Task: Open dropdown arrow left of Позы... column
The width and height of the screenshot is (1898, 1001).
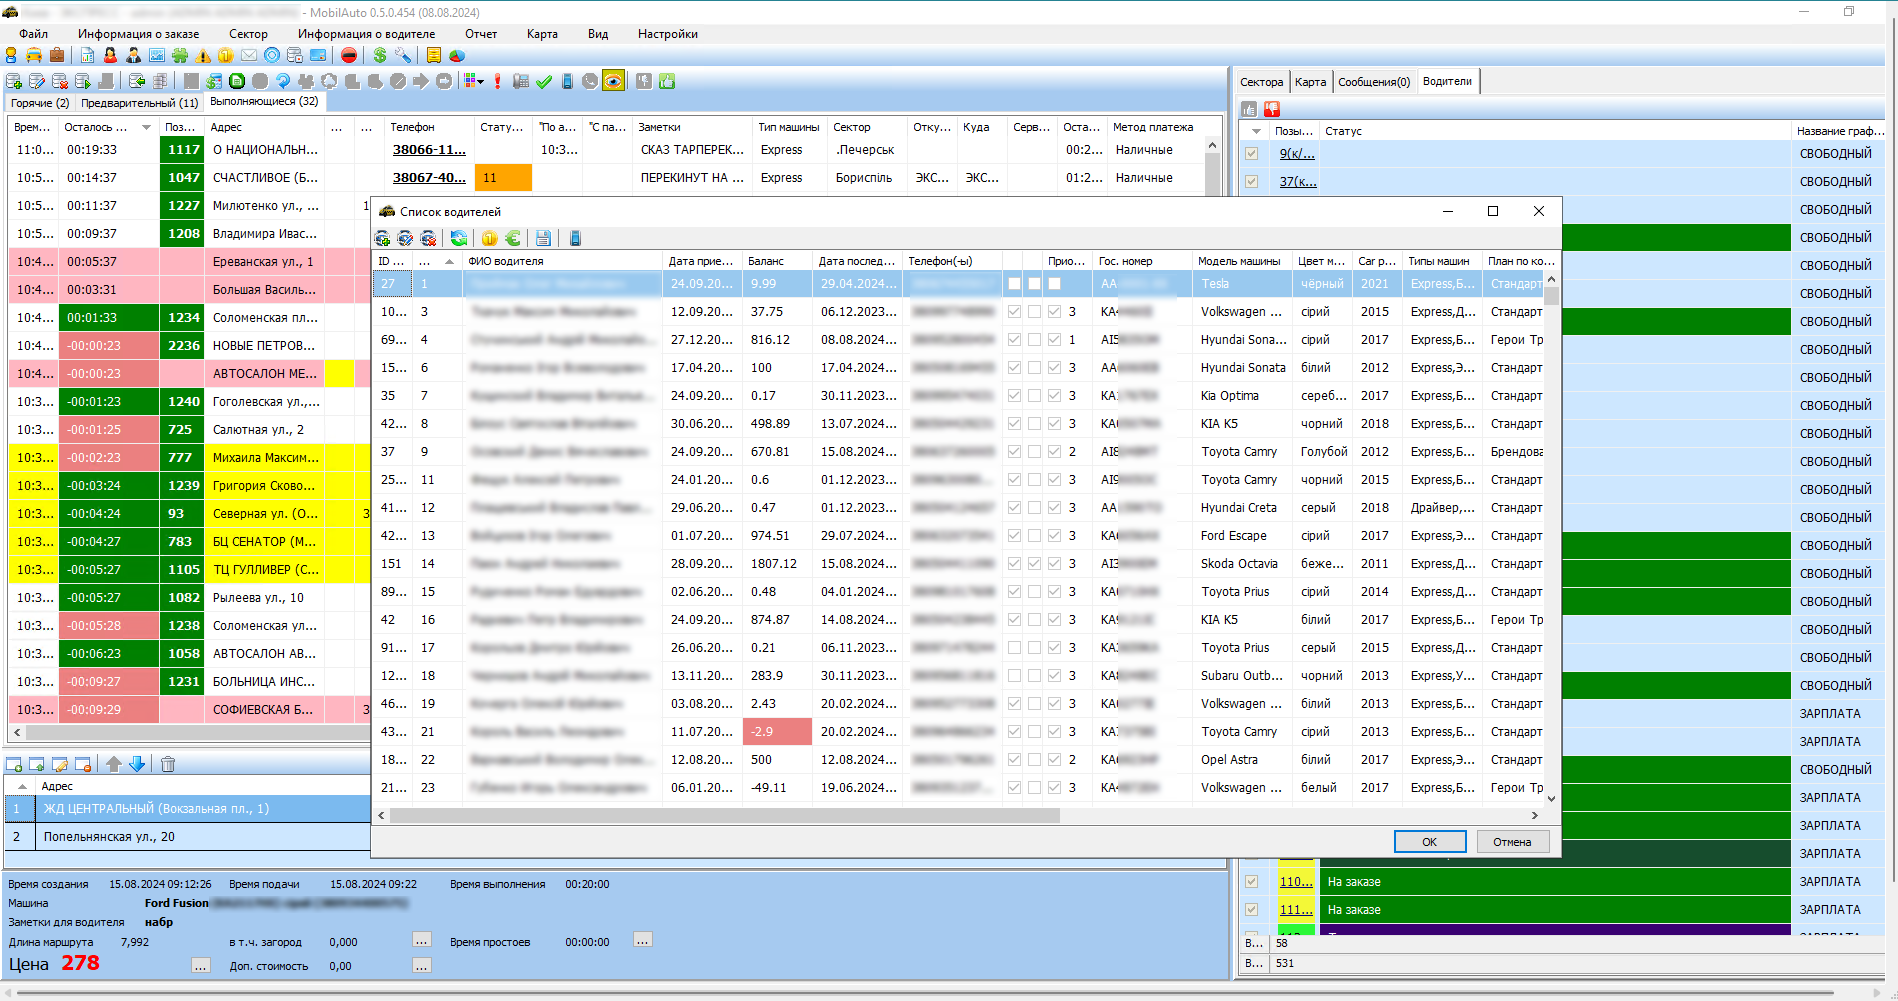Action: click(x=1256, y=131)
